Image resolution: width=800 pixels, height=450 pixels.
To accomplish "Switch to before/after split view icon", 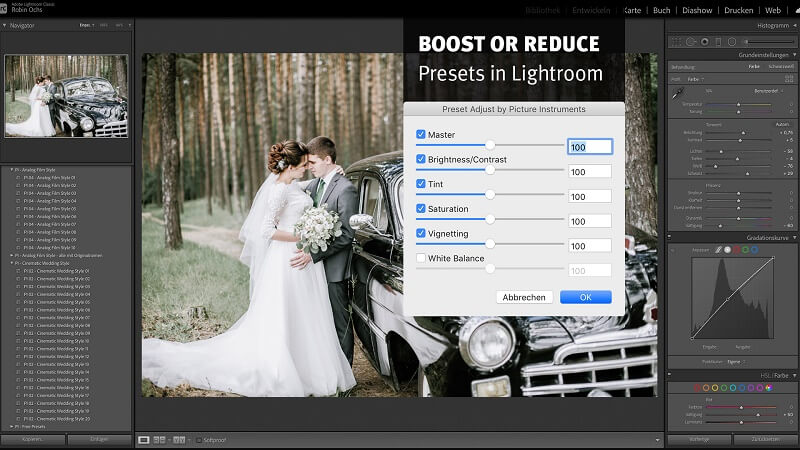I will (160, 440).
